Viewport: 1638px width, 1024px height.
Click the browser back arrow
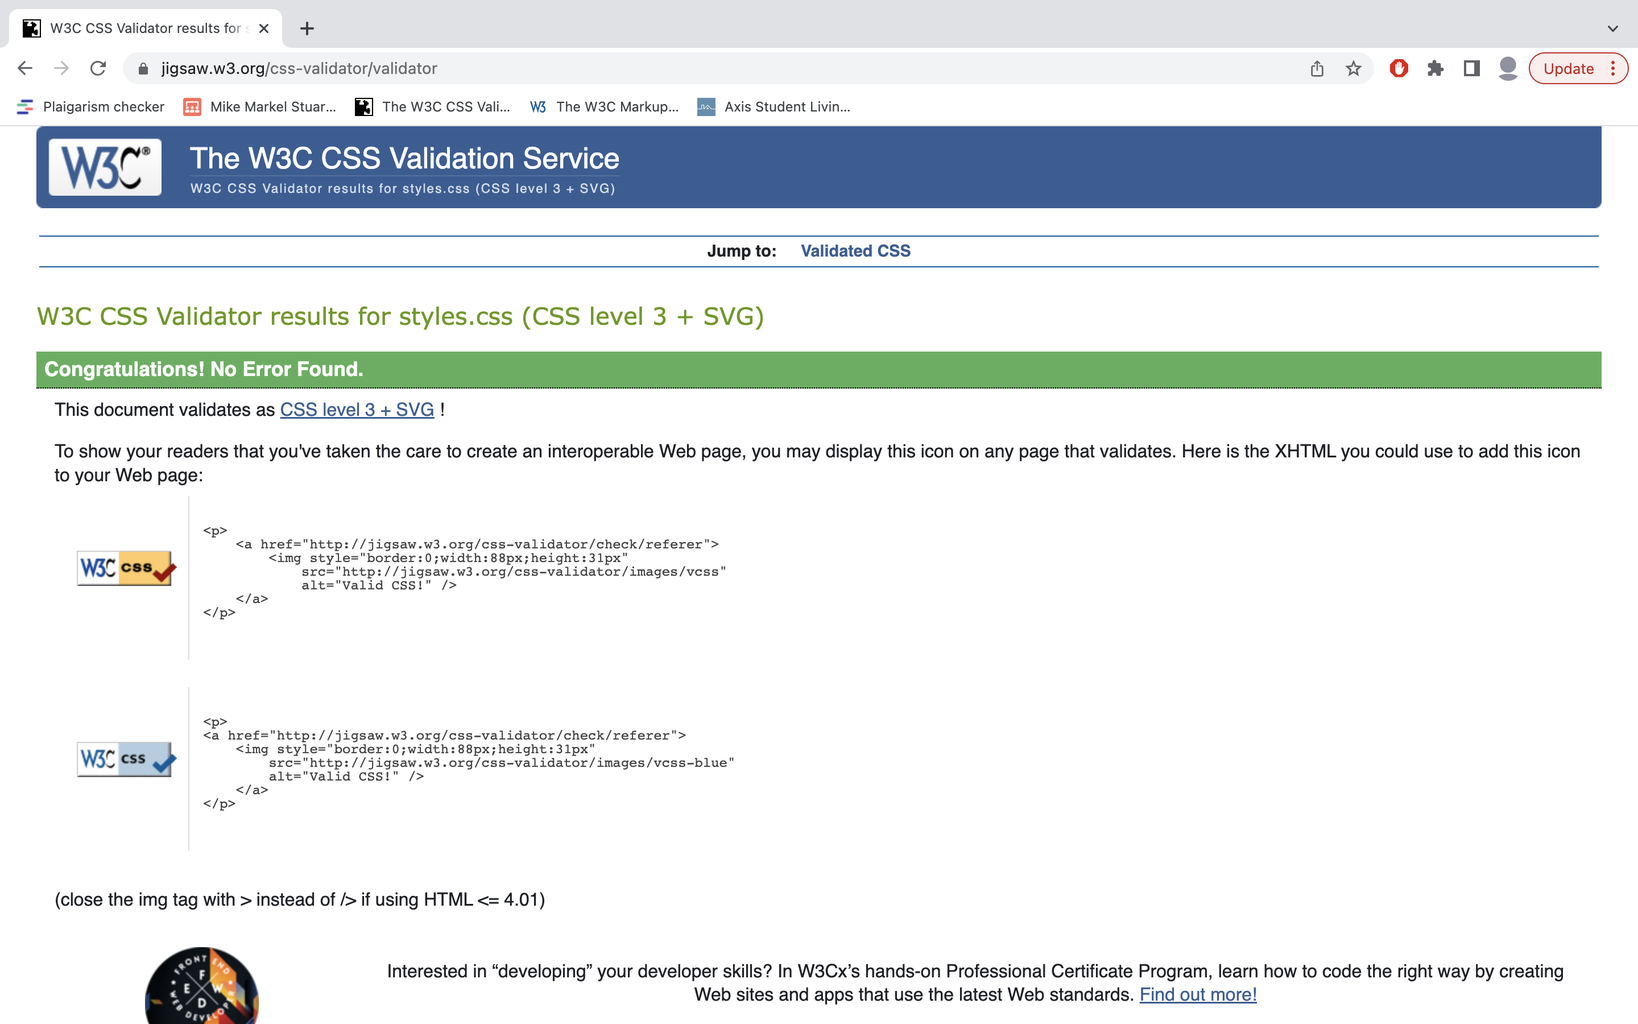pyautogui.click(x=25, y=68)
